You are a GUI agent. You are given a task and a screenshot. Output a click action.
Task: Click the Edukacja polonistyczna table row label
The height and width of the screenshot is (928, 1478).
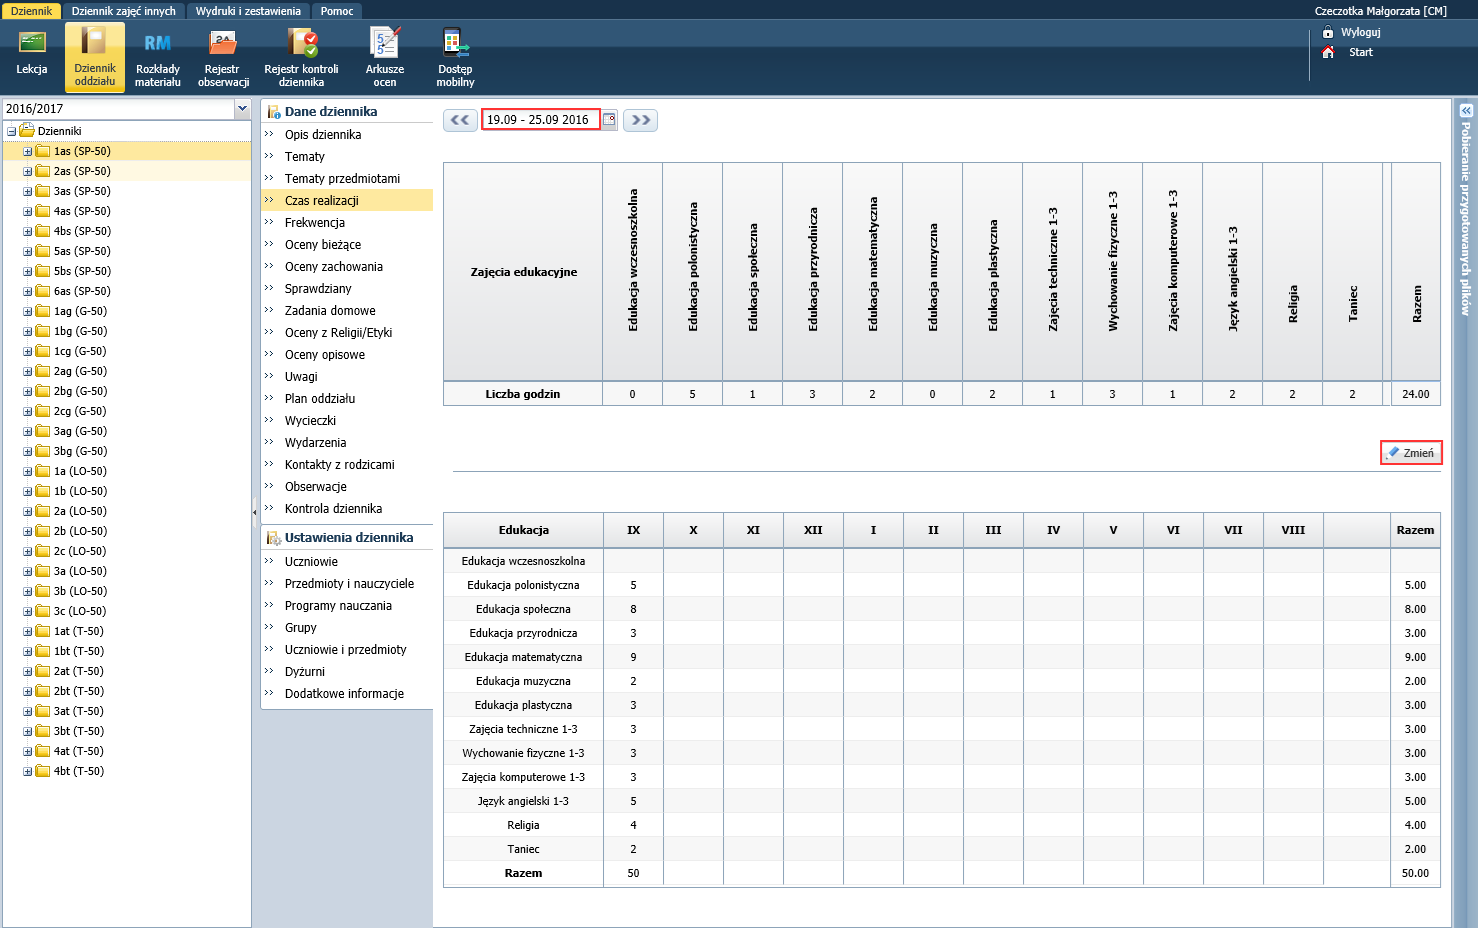click(x=523, y=585)
